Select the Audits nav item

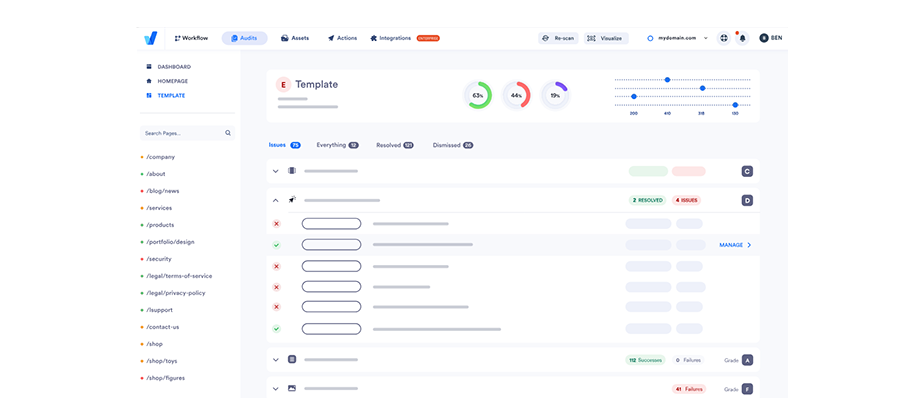[x=245, y=38]
